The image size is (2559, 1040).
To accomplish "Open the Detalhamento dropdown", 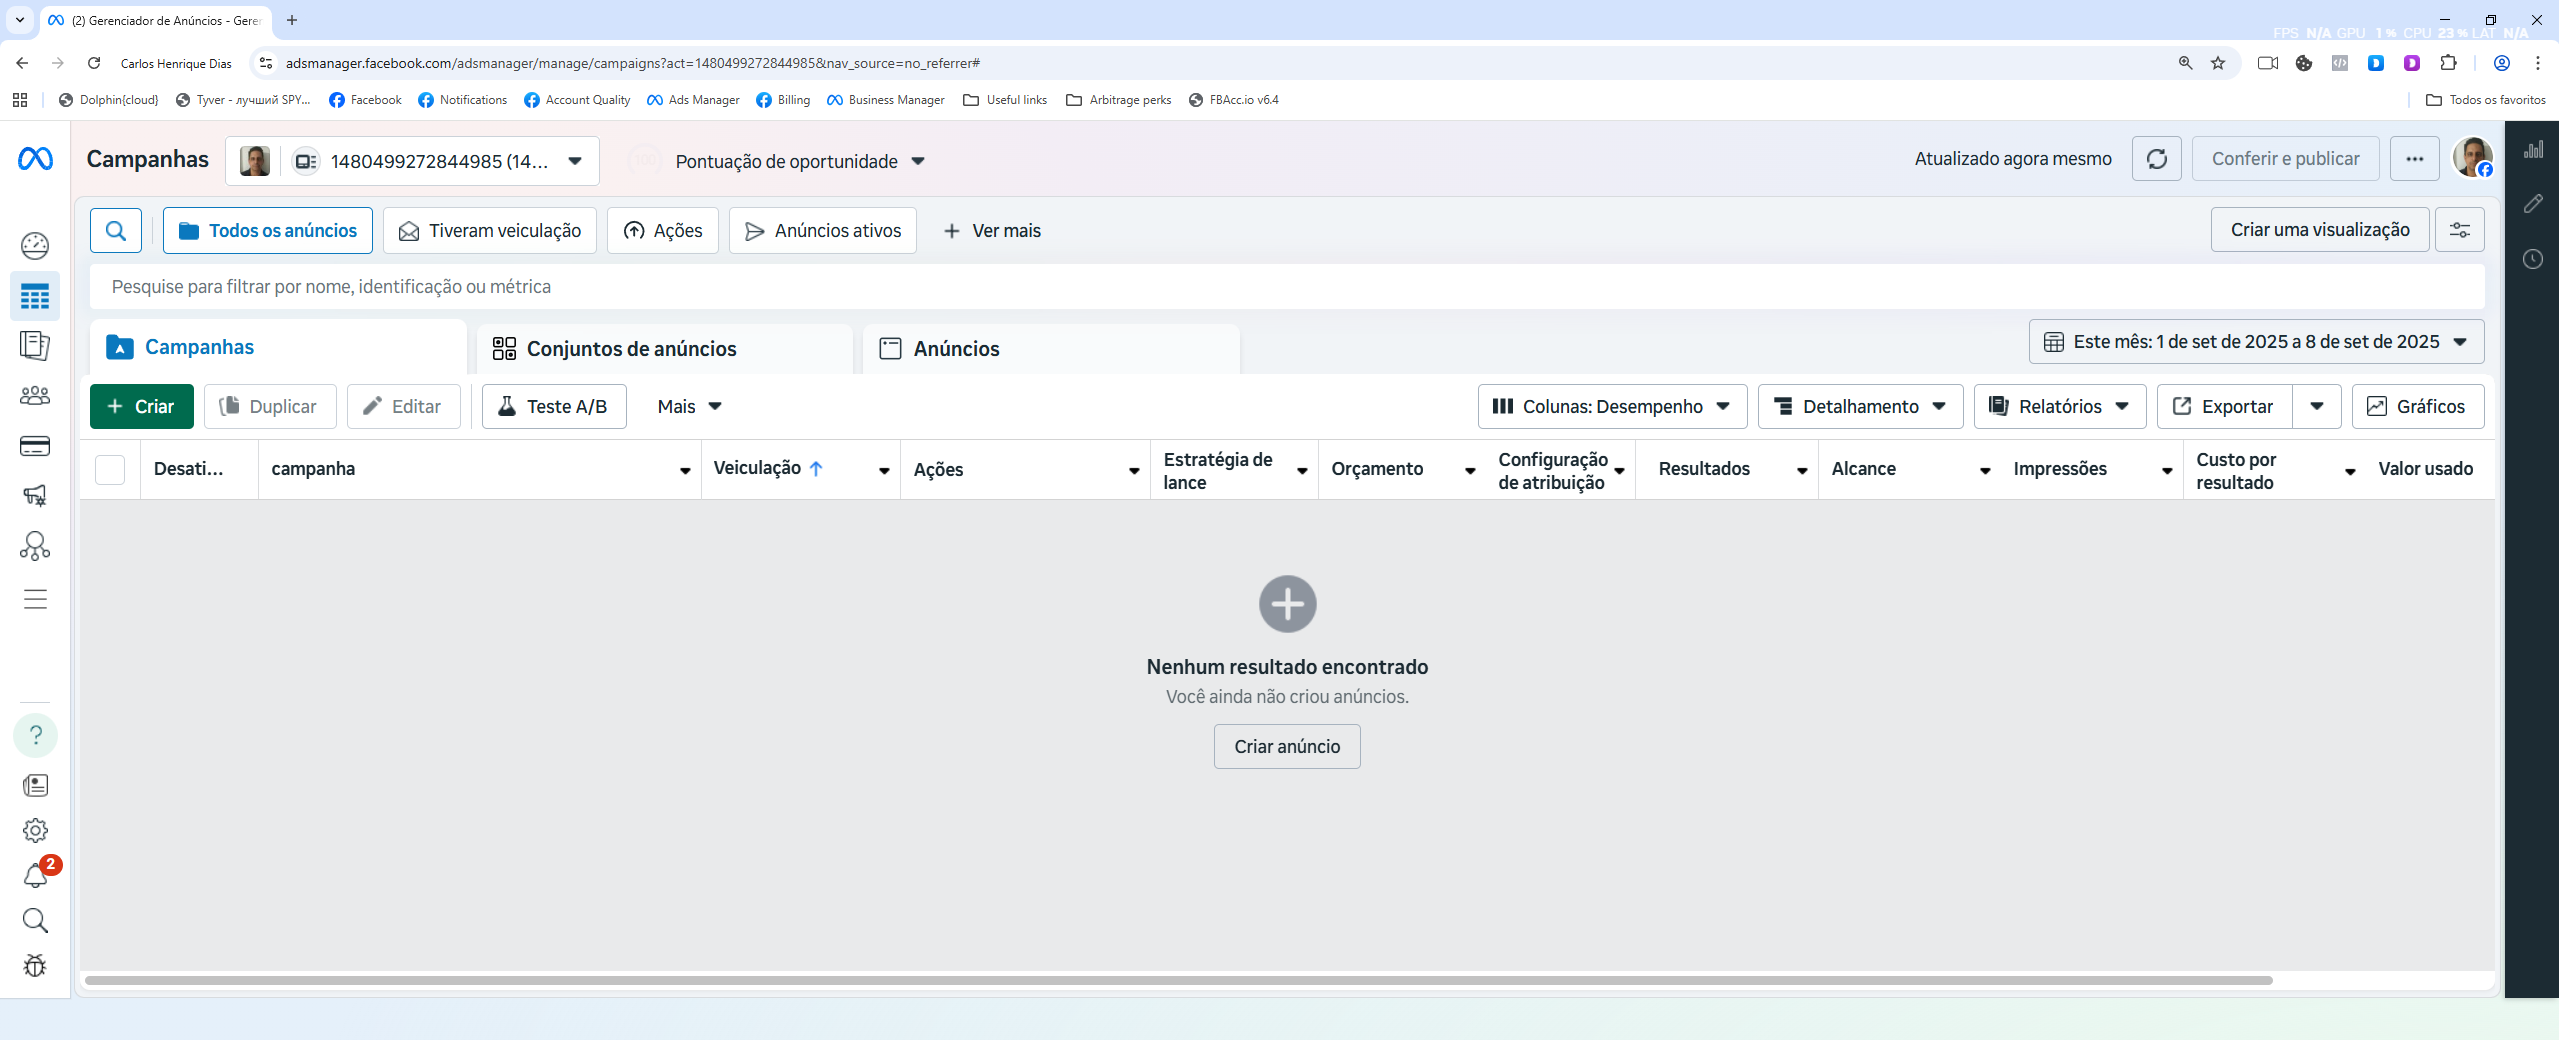I will click(x=1859, y=407).
